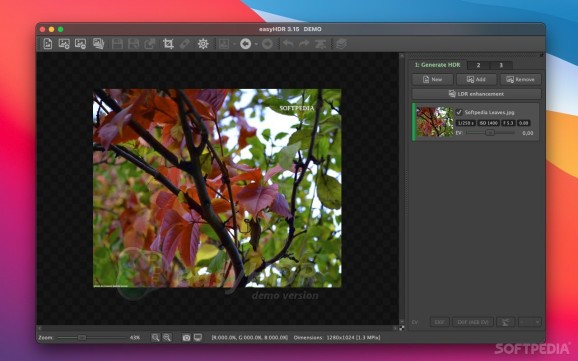Screen dimensions: 578x361
Task: Select the Crop tool
Action: [168, 44]
